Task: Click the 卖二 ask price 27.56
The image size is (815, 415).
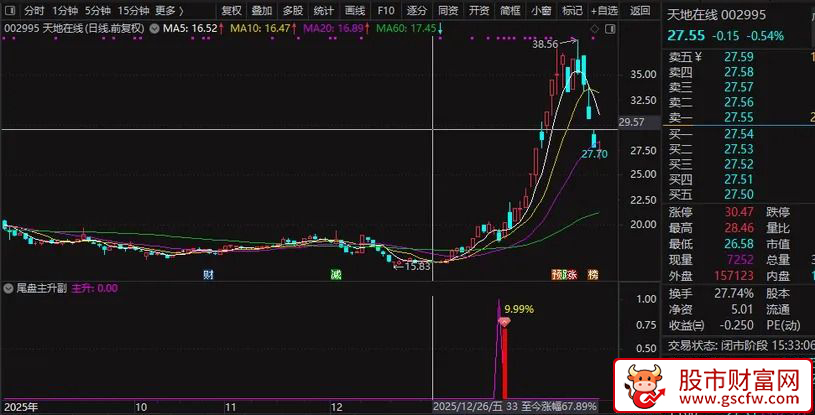Action: 739,102
